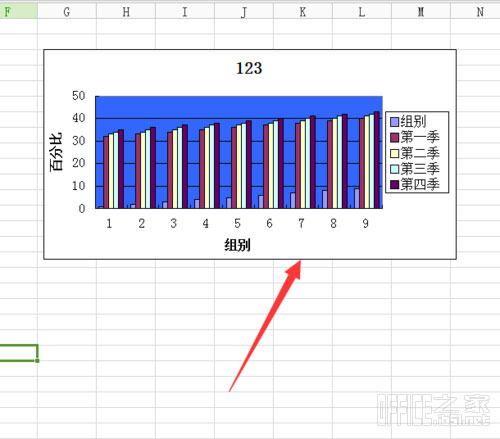Image resolution: width=500 pixels, height=439 pixels.
Task: Click category label 5 on x-axis
Action: 237,223
